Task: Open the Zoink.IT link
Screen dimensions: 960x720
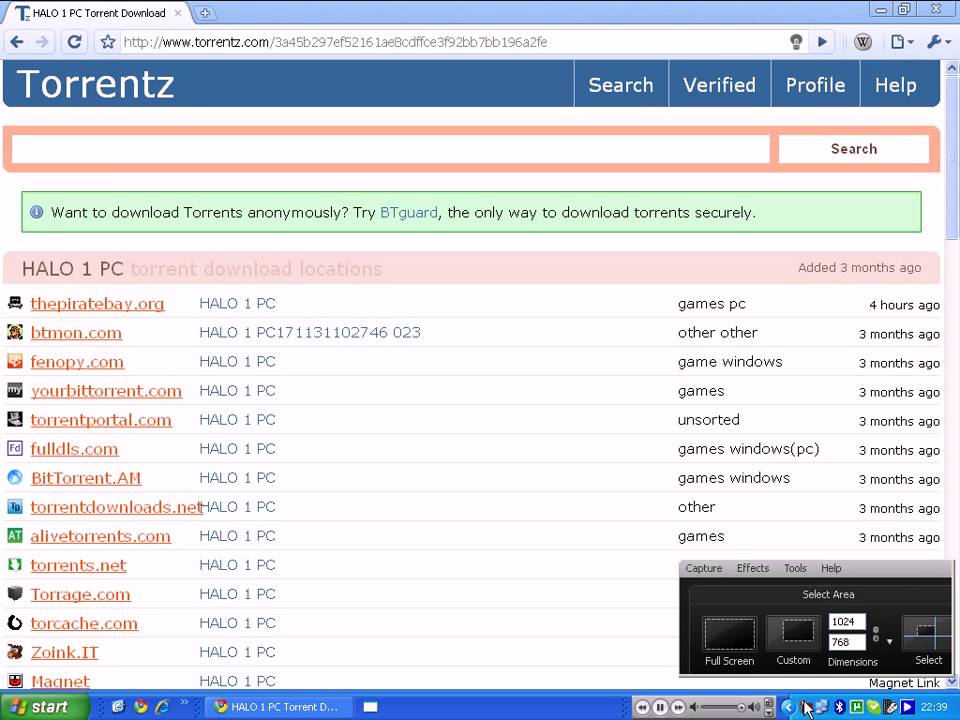Action: pyautogui.click(x=64, y=653)
